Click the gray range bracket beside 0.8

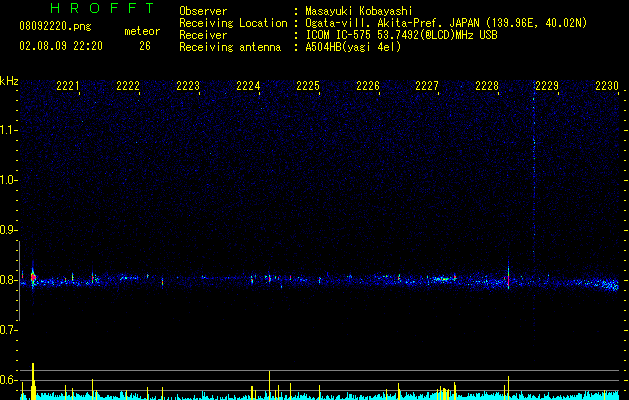click(20, 280)
